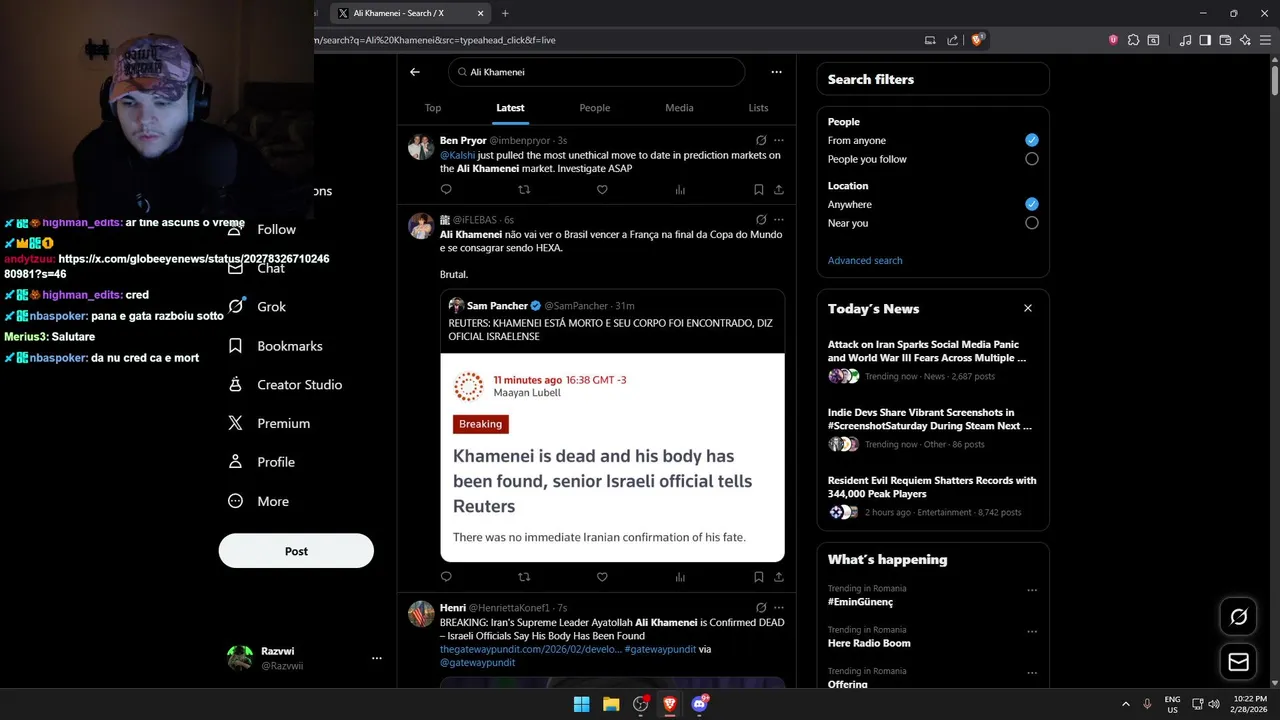
Task: Share the iFLEBAS post
Action: pyautogui.click(x=779, y=577)
